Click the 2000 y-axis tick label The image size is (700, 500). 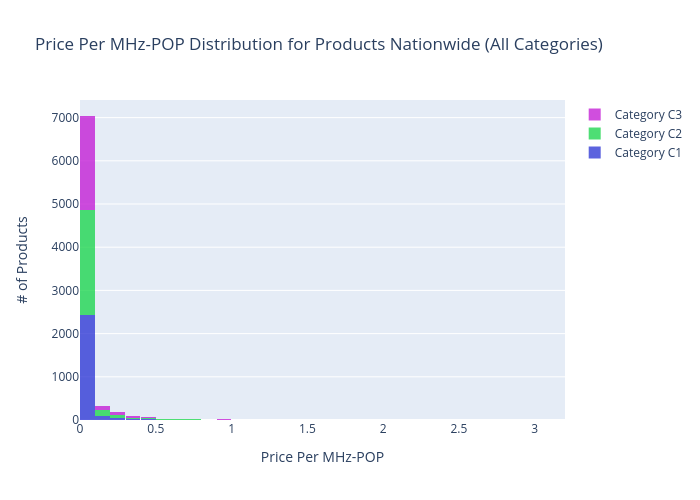tap(66, 334)
